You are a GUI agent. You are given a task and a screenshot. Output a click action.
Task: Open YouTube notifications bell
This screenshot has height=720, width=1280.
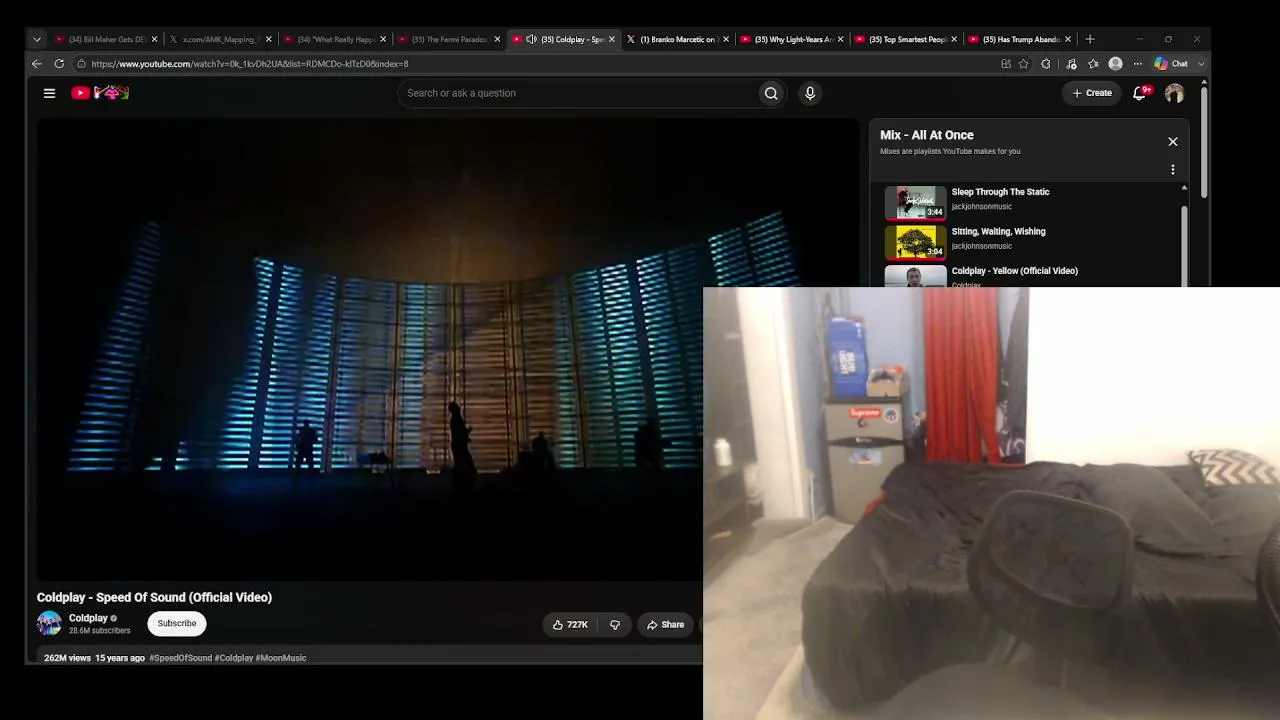pos(1139,93)
